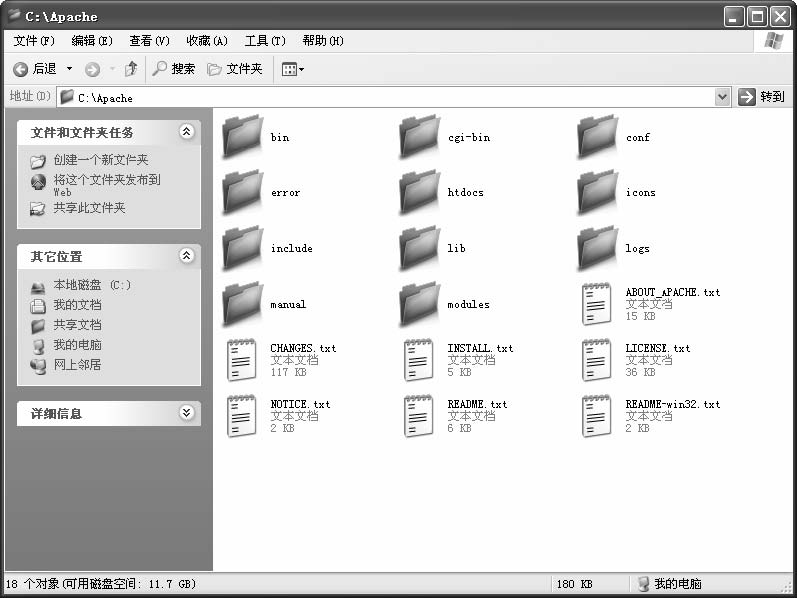Go up one folder level
This screenshot has height=598, width=797.
[x=132, y=69]
